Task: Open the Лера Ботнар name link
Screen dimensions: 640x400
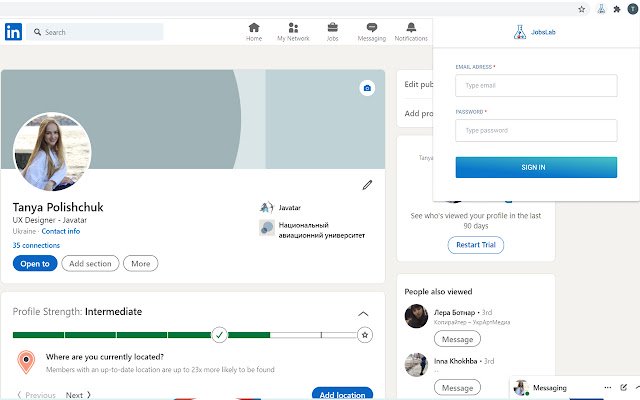Action: coord(454,313)
